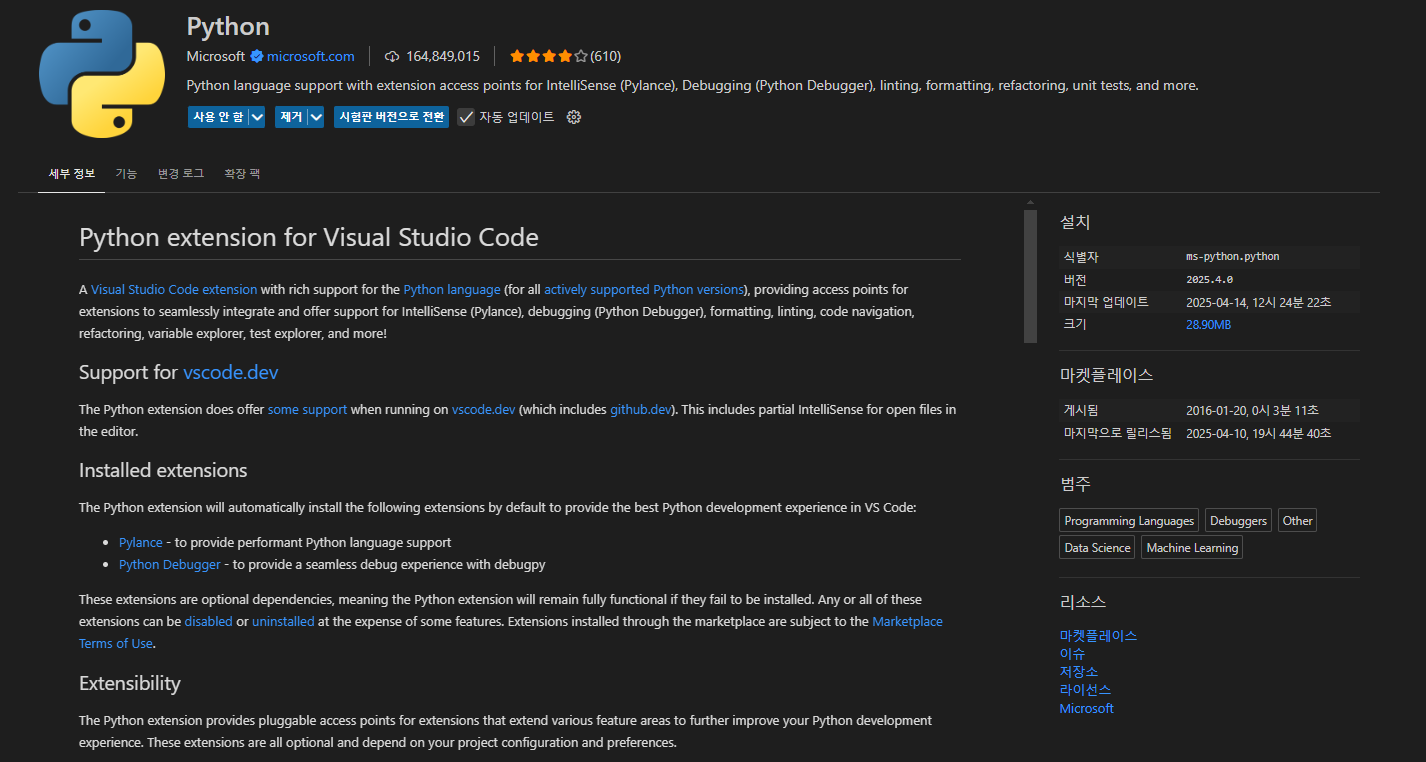1426x762 pixels.
Task: Click the disabled link
Action: click(x=209, y=621)
